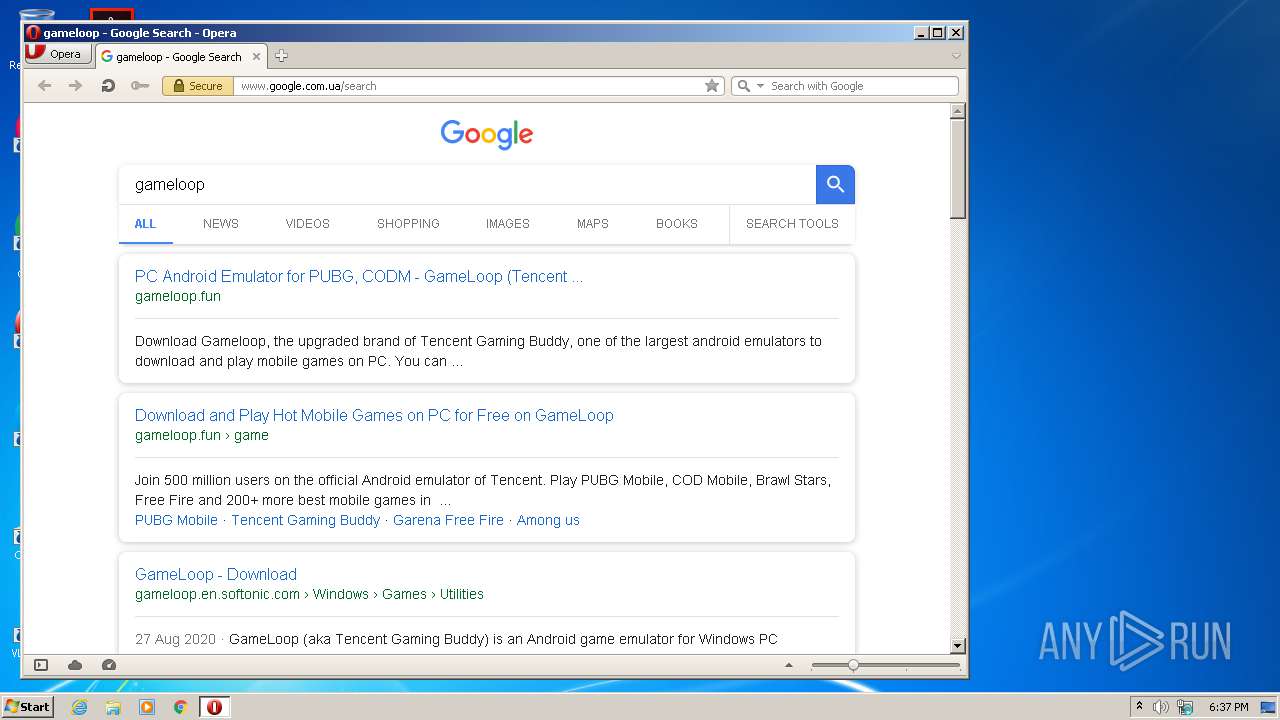Image resolution: width=1280 pixels, height=720 pixels.
Task: Open the search engine dropdown arrow
Action: click(x=760, y=86)
